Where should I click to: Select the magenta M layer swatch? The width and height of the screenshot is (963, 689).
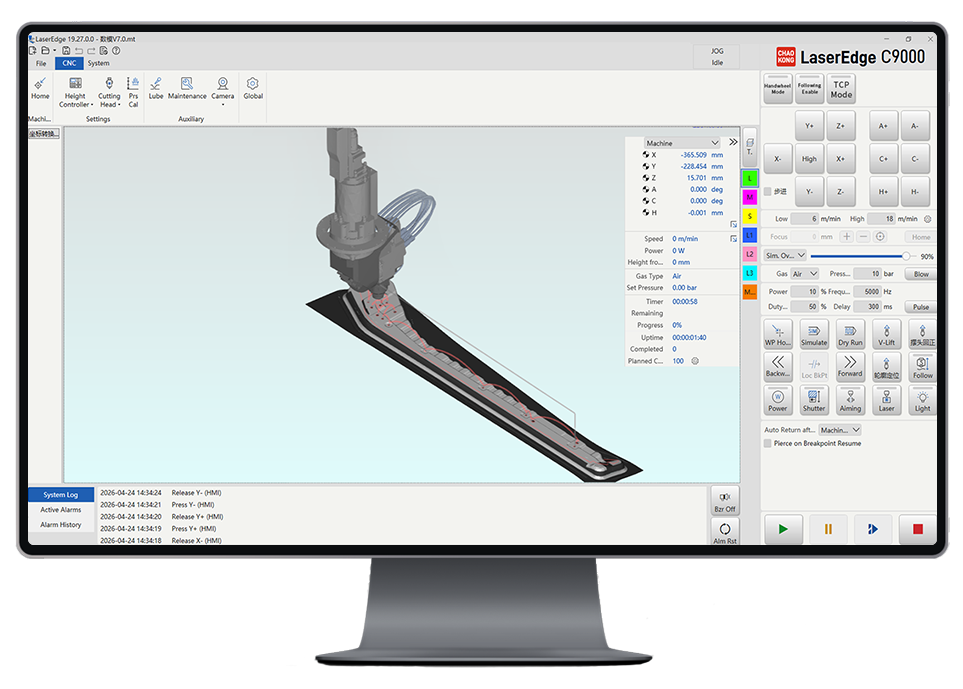click(749, 197)
